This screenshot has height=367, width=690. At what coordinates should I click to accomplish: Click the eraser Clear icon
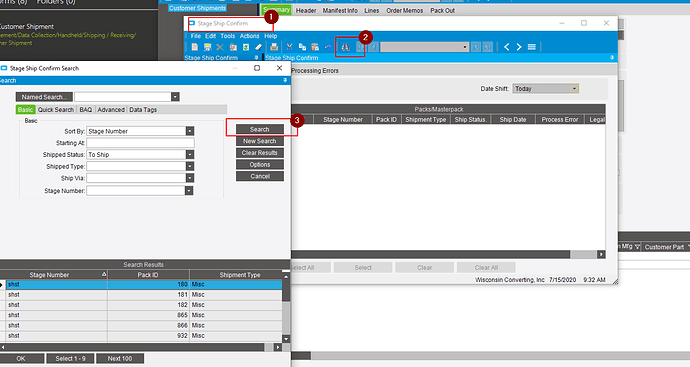click(259, 47)
